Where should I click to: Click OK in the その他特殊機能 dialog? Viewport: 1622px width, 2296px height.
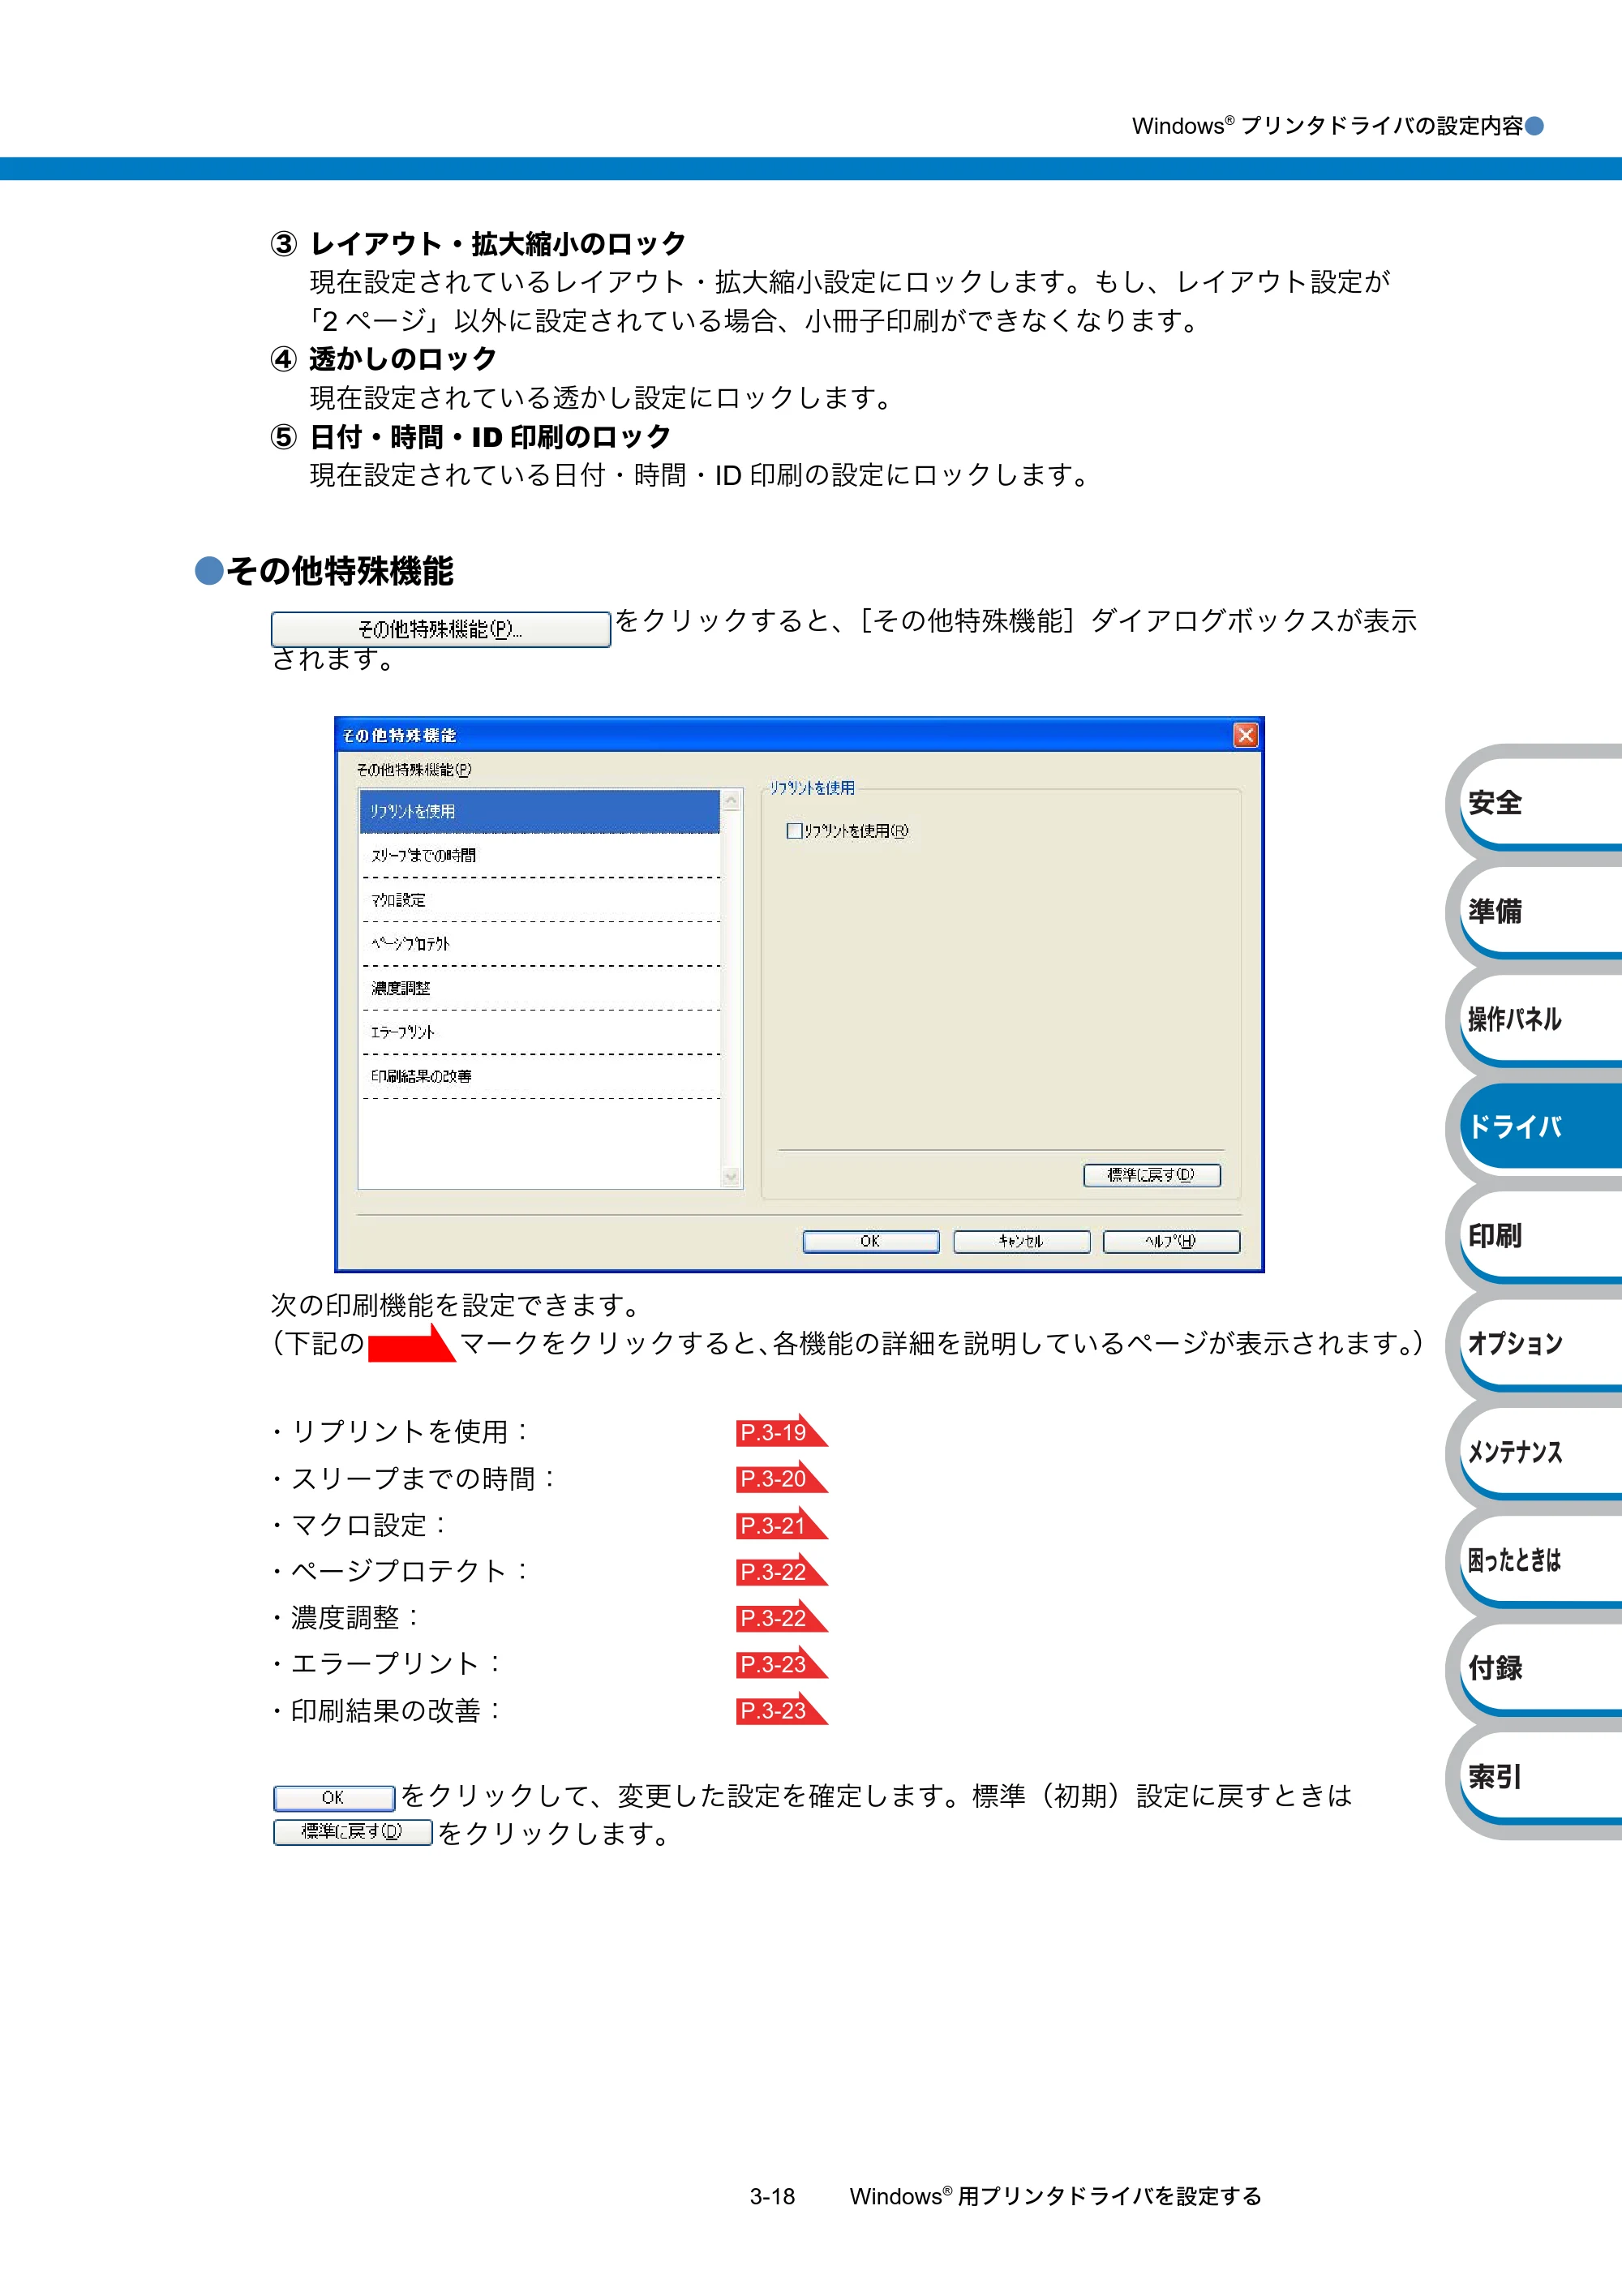(x=871, y=1241)
